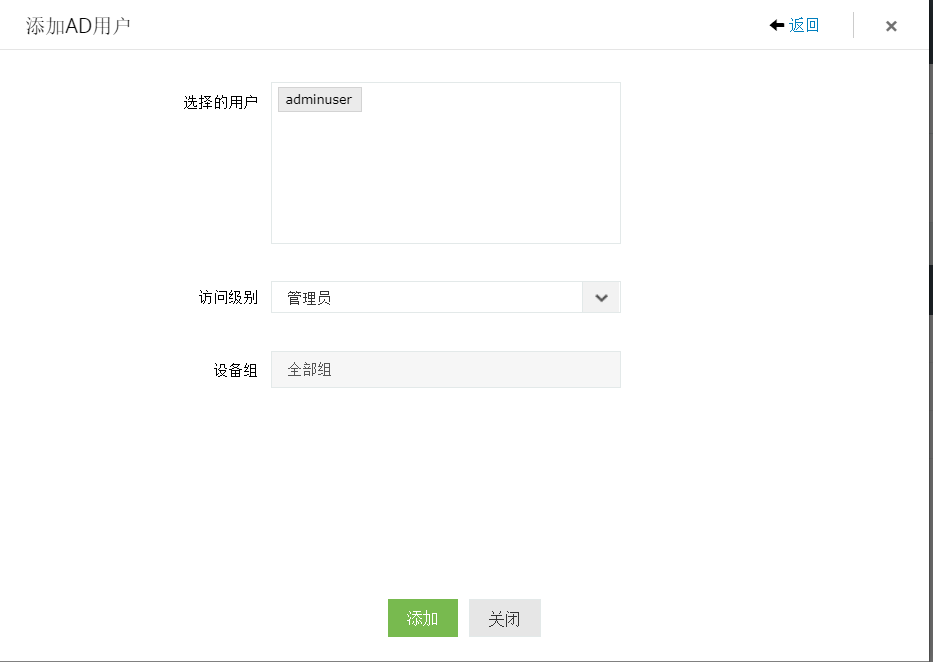Close the 添加AD用户 dialog with X

pyautogui.click(x=891, y=26)
